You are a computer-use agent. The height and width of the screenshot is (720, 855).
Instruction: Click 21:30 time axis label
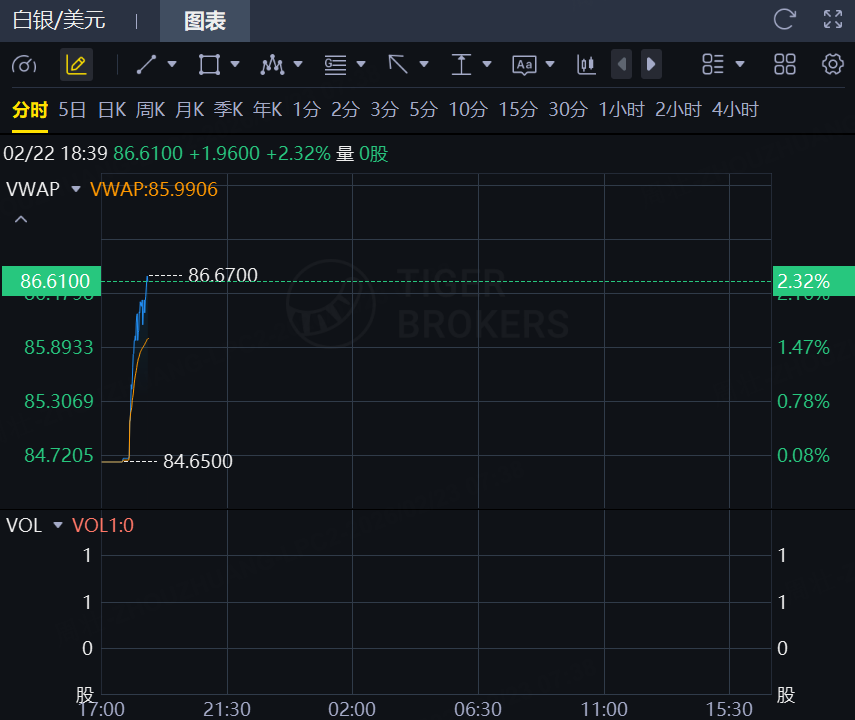227,709
